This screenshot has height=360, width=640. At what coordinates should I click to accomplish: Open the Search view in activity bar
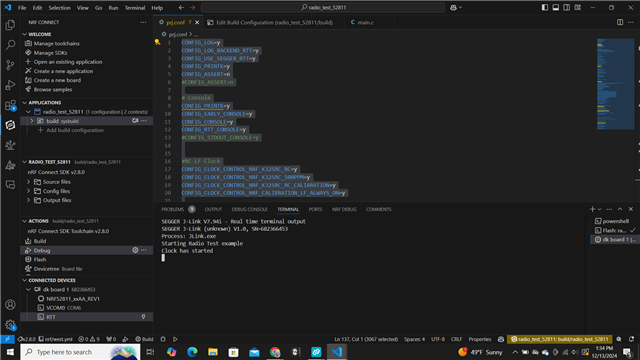point(10,44)
